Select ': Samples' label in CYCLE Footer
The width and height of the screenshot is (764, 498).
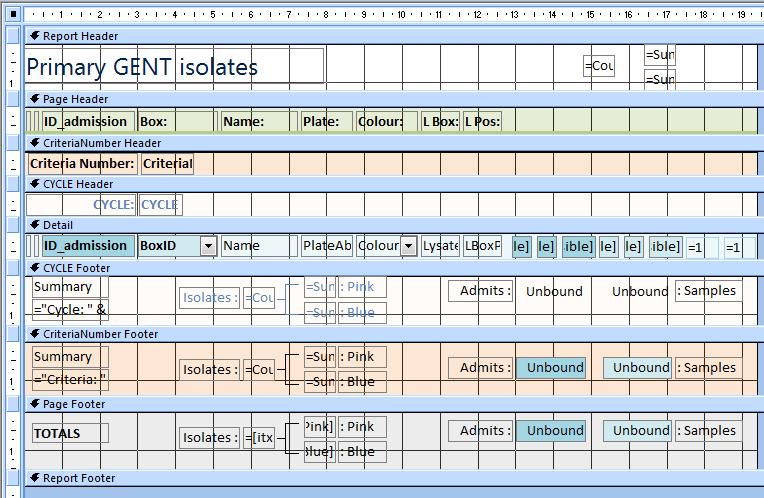click(709, 291)
